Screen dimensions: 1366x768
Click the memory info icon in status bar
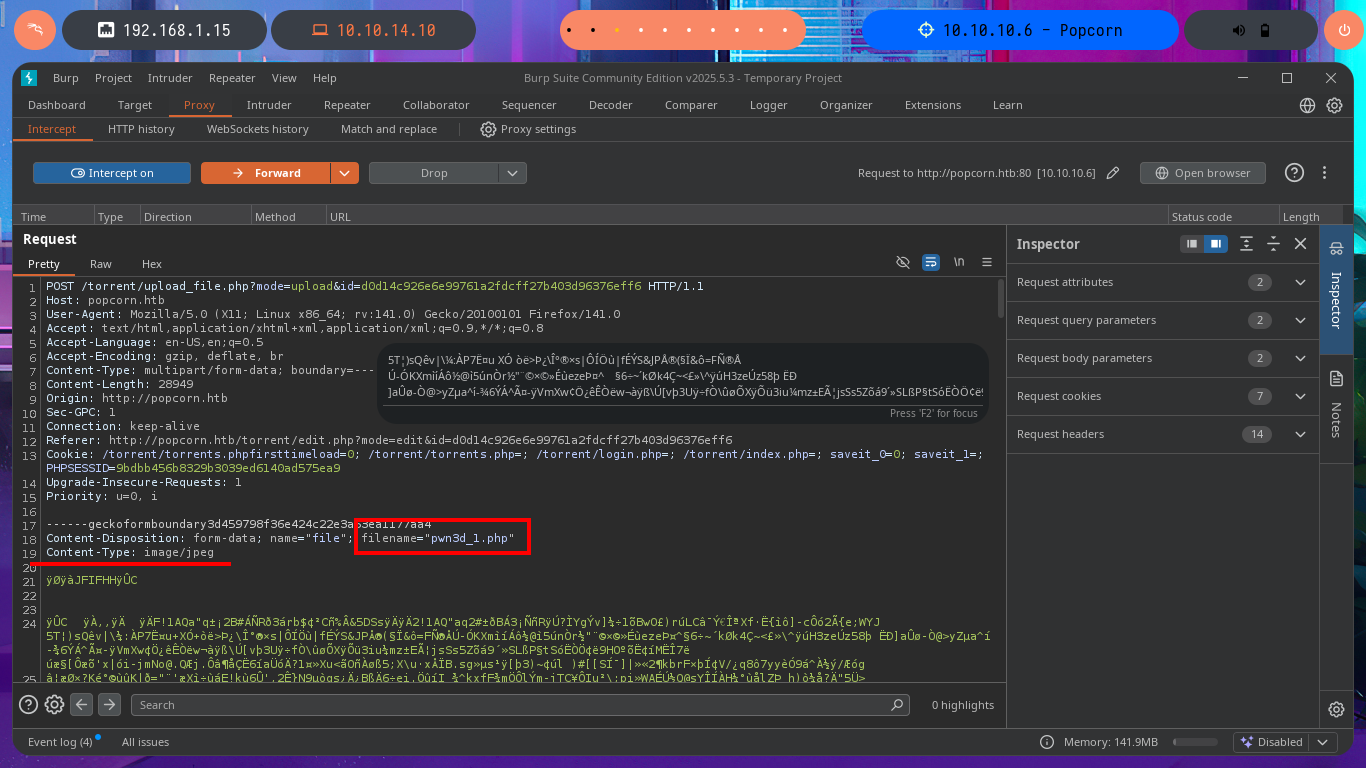(x=1046, y=742)
